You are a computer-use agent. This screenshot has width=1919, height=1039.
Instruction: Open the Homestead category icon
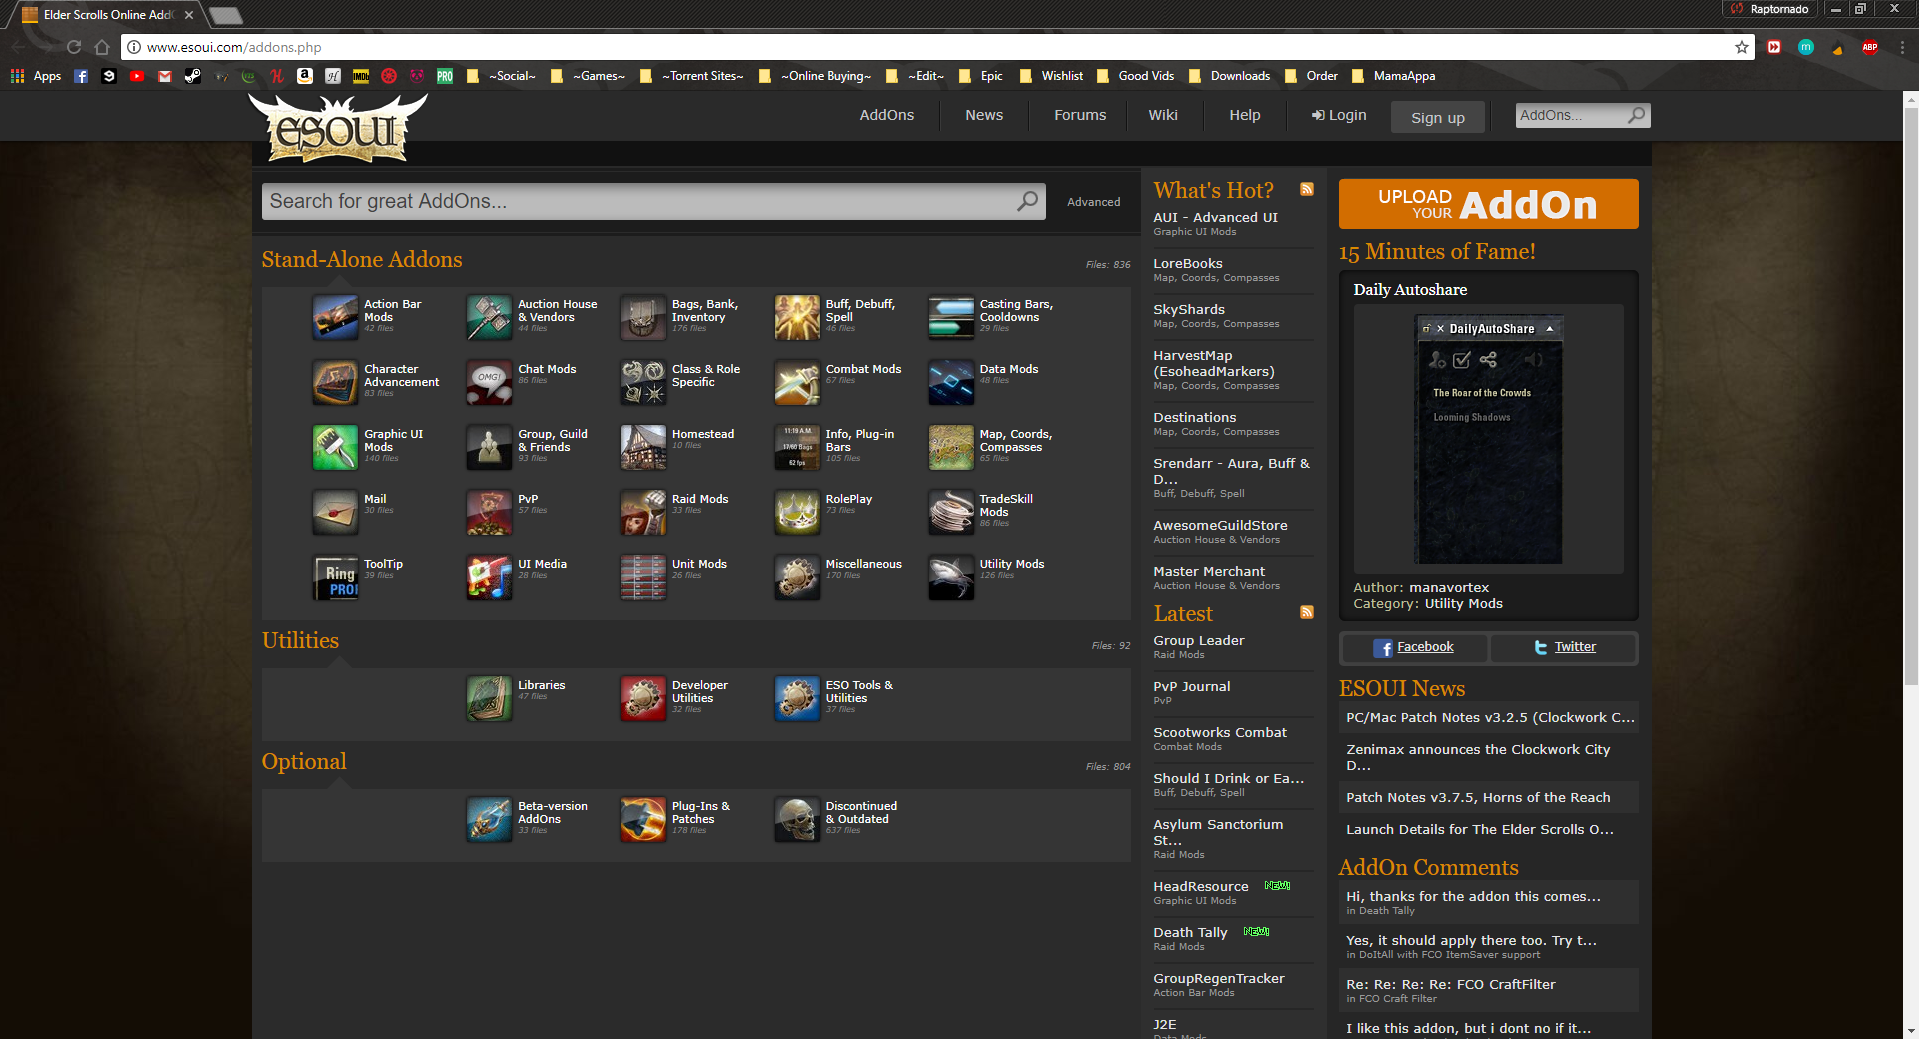point(643,448)
